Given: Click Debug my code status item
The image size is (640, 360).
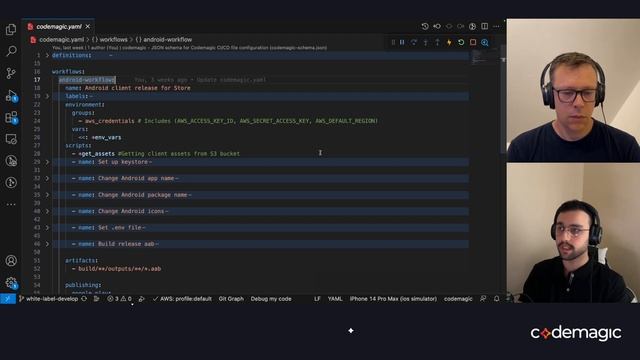Looking at the screenshot, I should [271, 299].
